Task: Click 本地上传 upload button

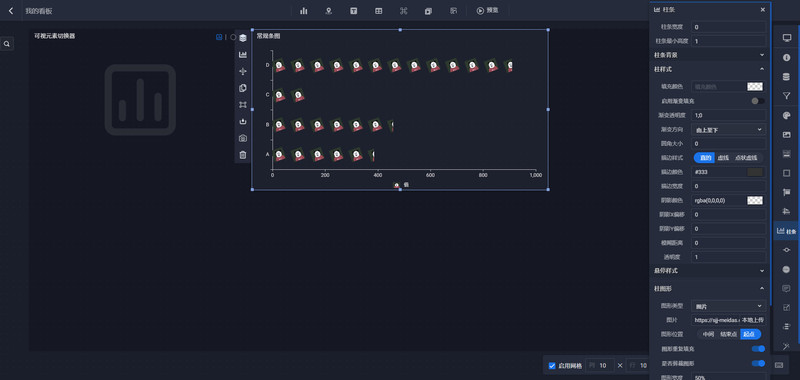Action: point(753,320)
